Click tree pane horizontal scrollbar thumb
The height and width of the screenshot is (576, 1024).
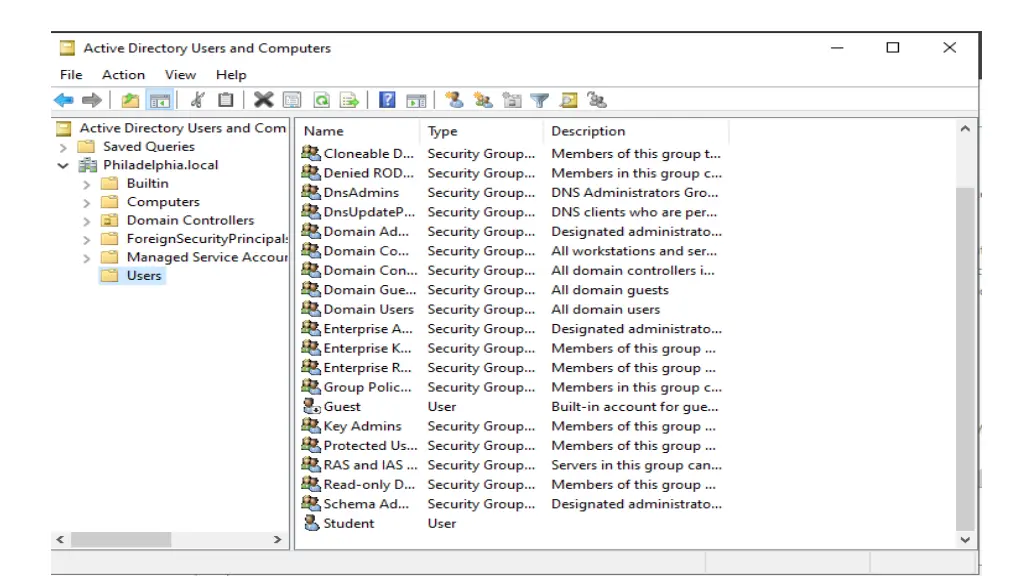point(121,539)
